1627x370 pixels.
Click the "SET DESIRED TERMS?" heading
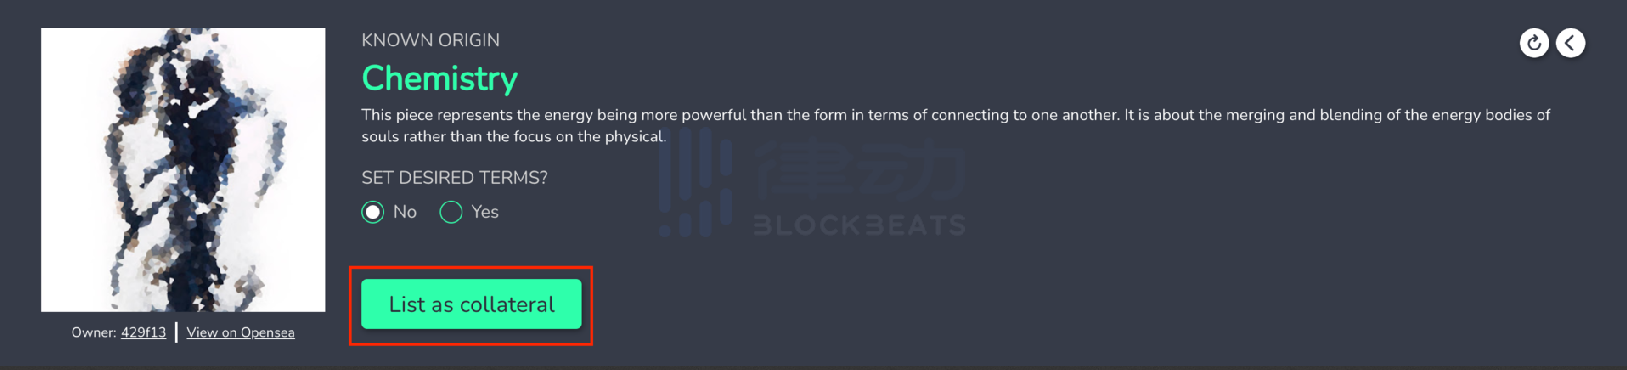tap(454, 178)
